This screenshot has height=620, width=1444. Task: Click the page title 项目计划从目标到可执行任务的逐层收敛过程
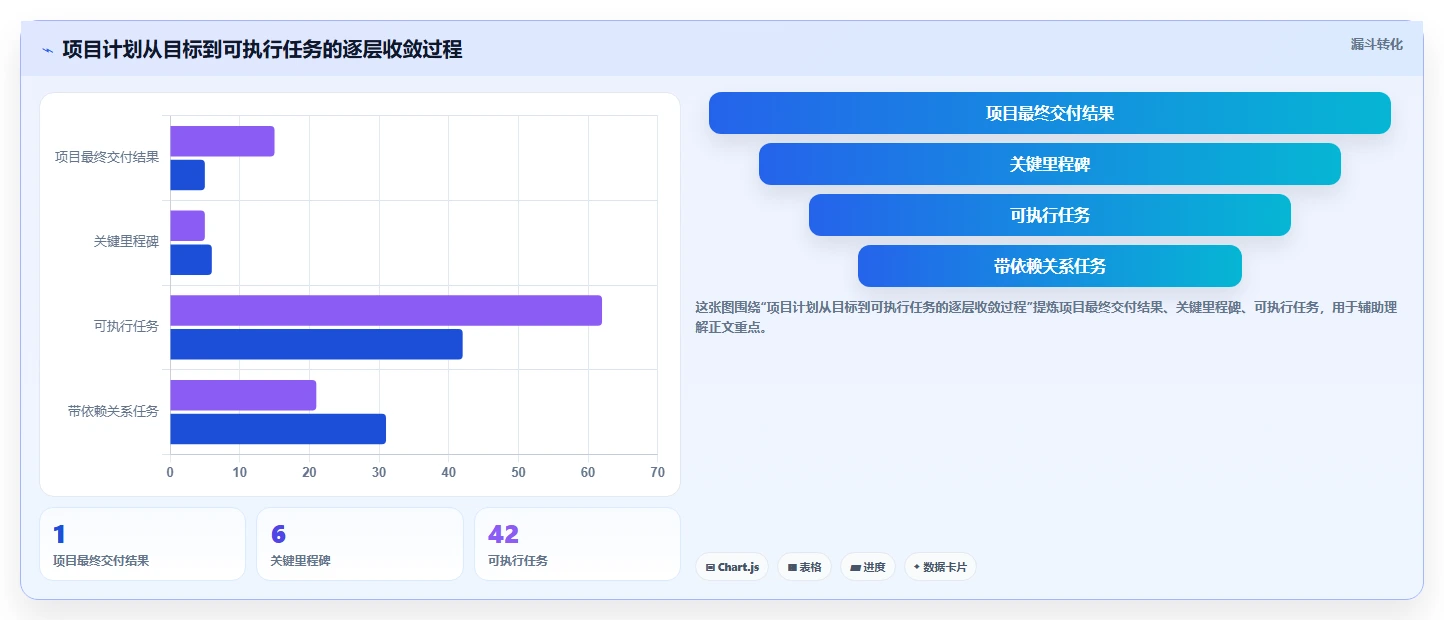pos(262,50)
